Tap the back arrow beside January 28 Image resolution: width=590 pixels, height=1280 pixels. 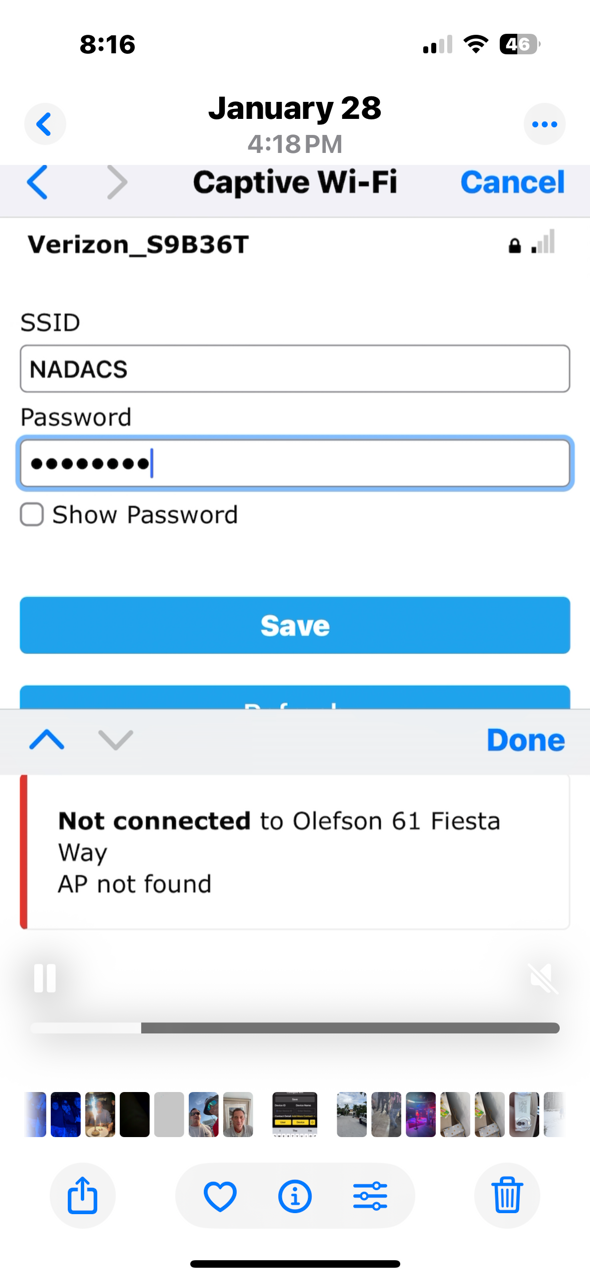[x=44, y=124]
